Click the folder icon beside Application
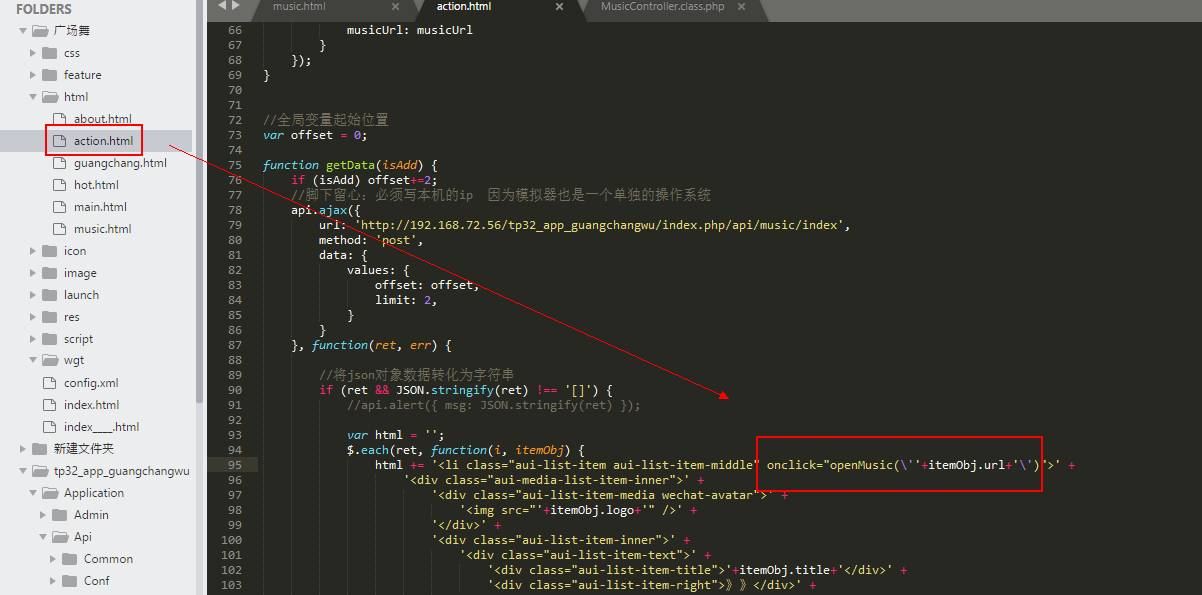 pyautogui.click(x=49, y=493)
